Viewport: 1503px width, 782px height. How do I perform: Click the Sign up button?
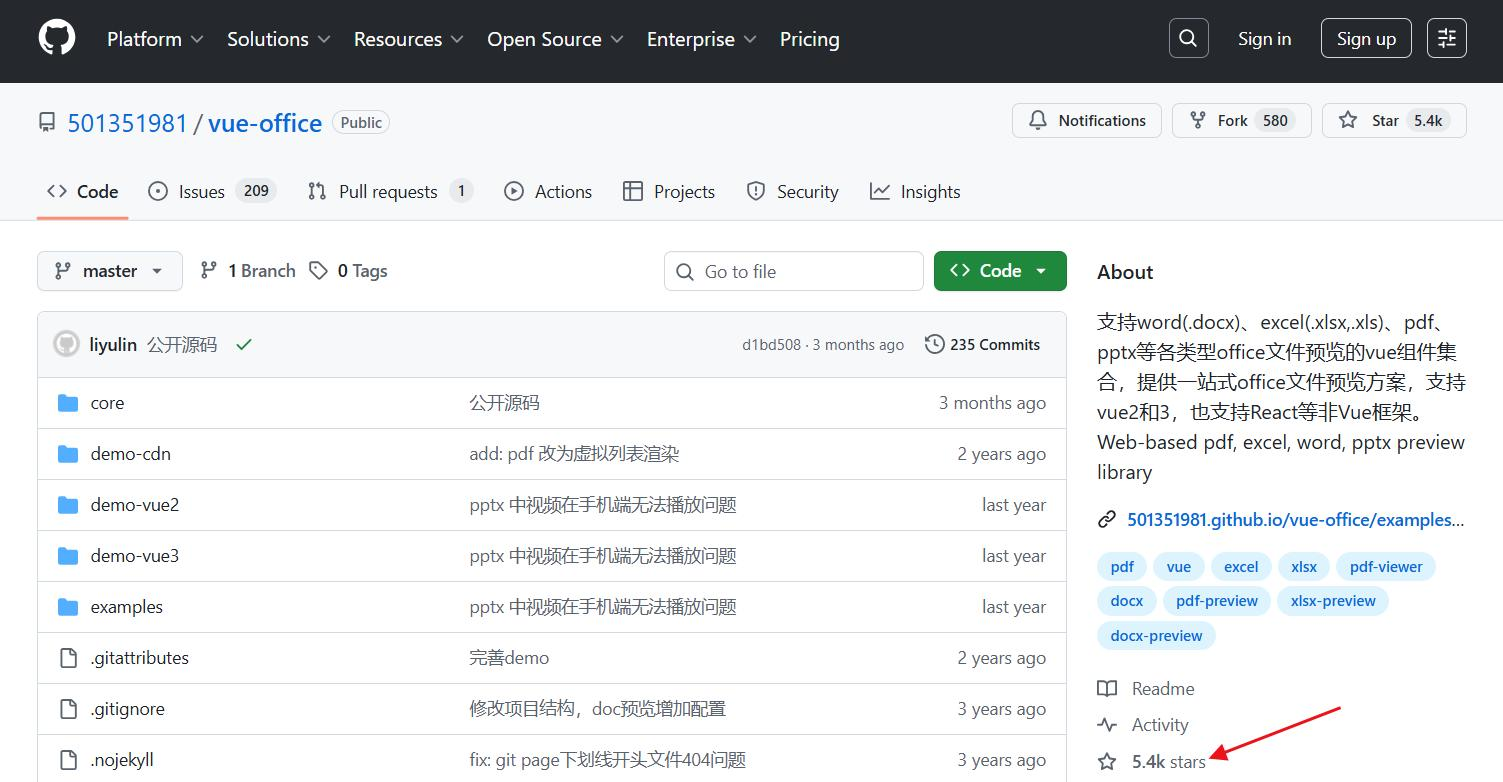pos(1366,39)
